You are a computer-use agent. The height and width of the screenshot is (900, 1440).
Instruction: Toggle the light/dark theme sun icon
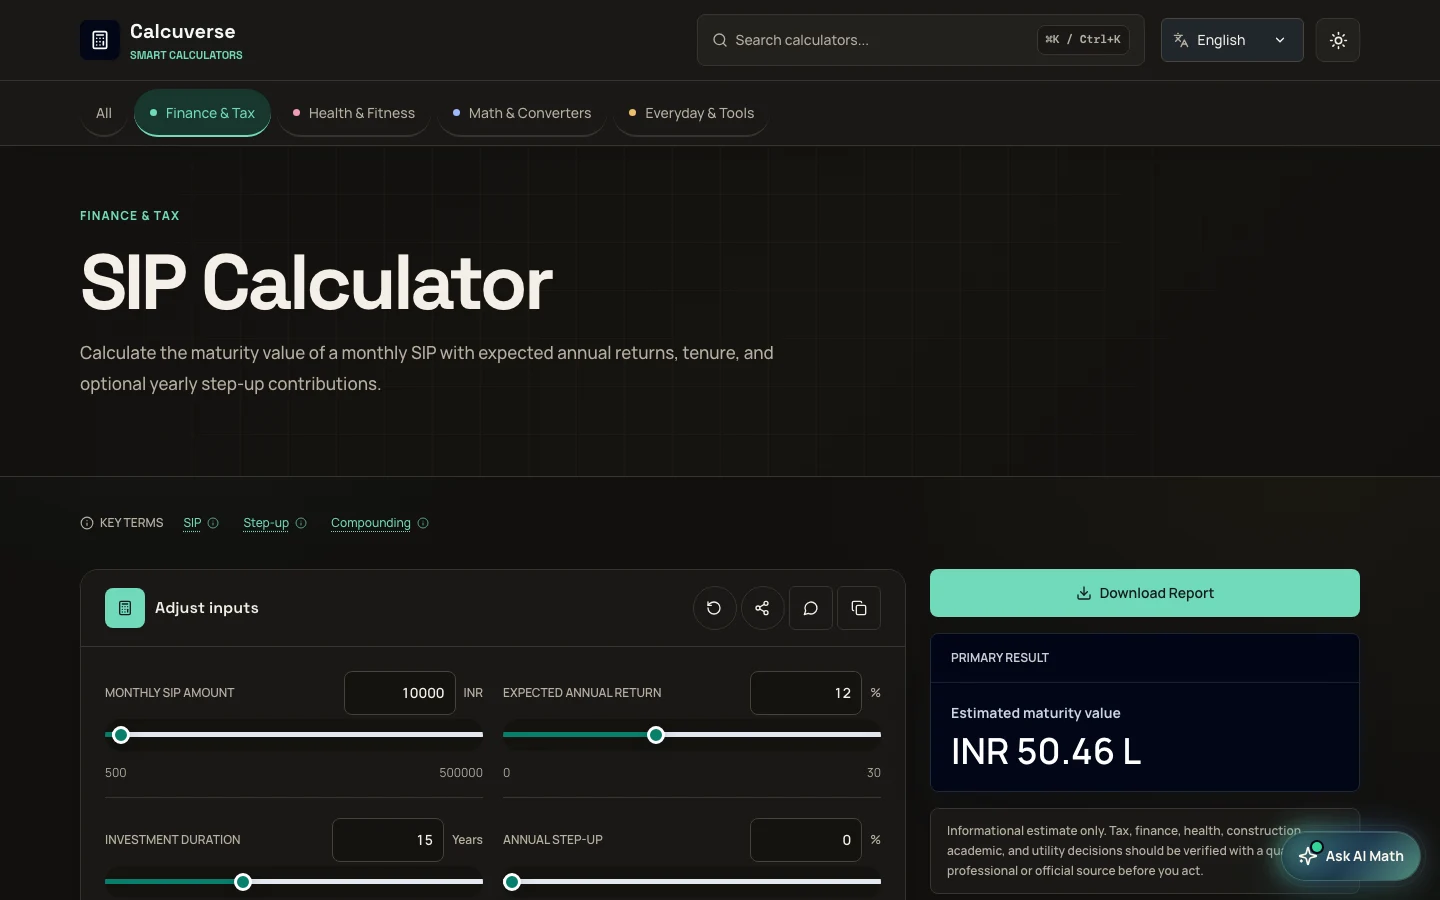(x=1338, y=40)
